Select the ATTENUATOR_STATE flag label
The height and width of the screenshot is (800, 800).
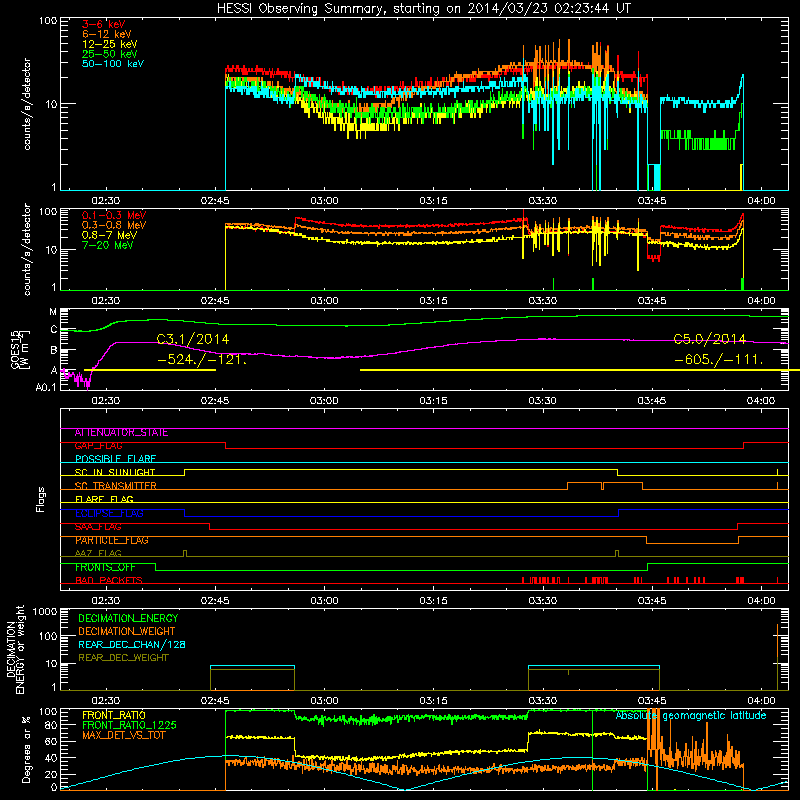click(x=121, y=433)
